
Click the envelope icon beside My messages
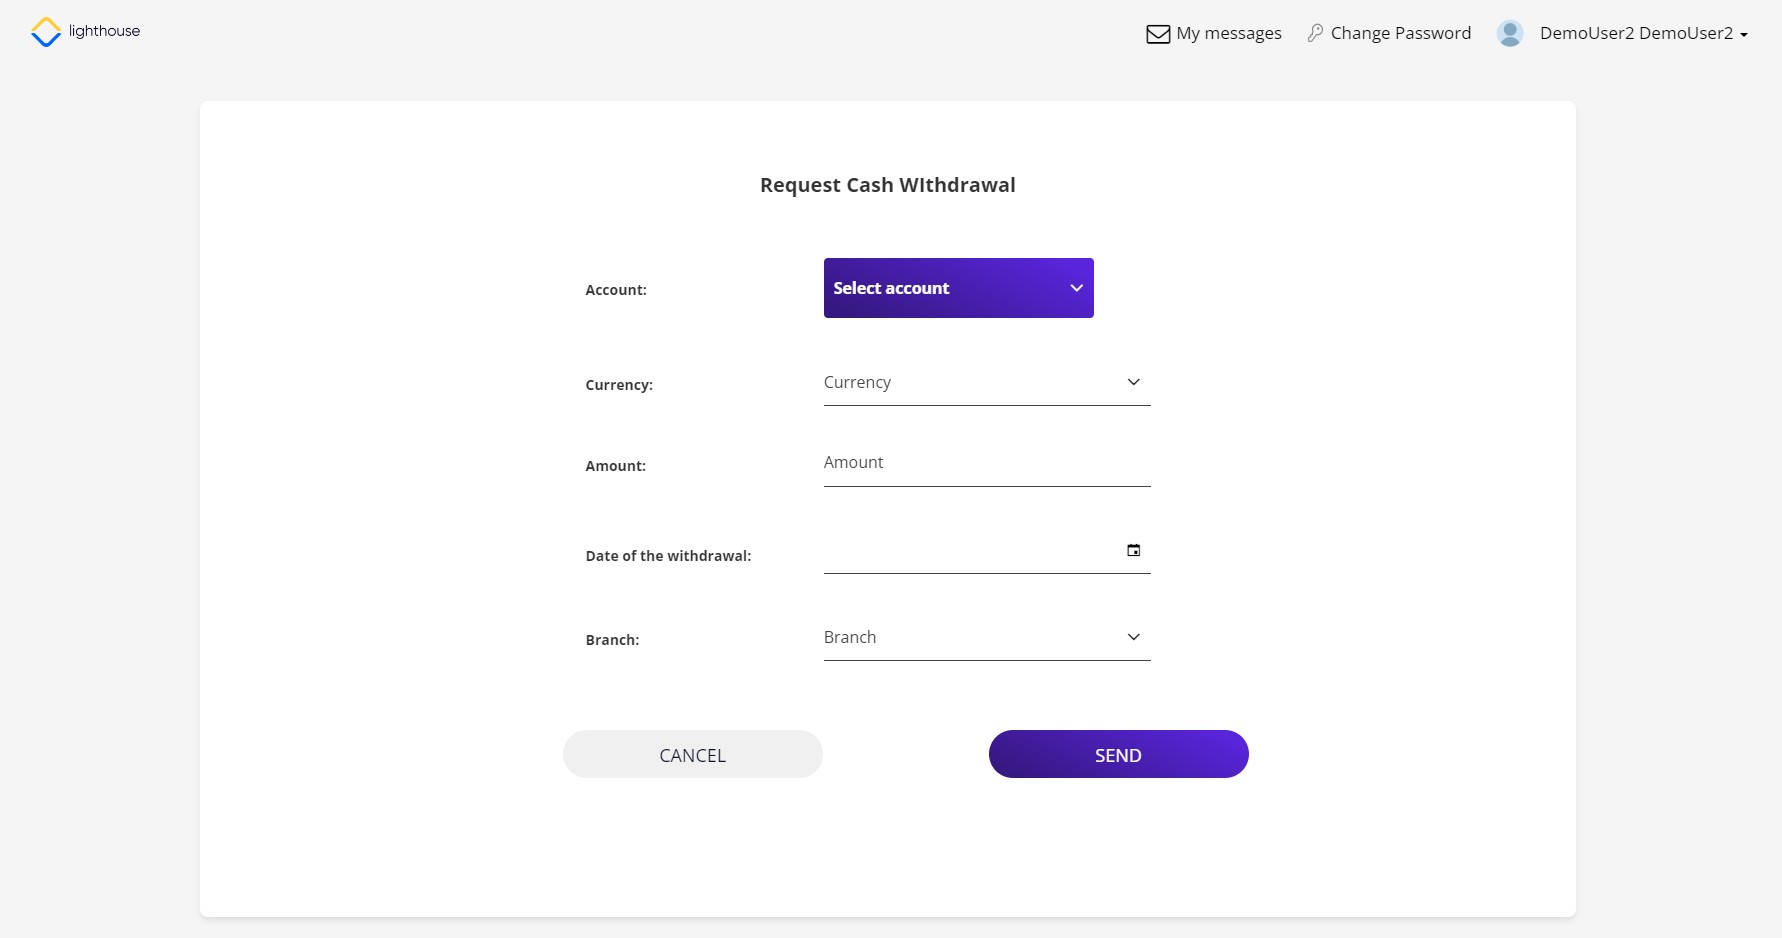click(1157, 34)
